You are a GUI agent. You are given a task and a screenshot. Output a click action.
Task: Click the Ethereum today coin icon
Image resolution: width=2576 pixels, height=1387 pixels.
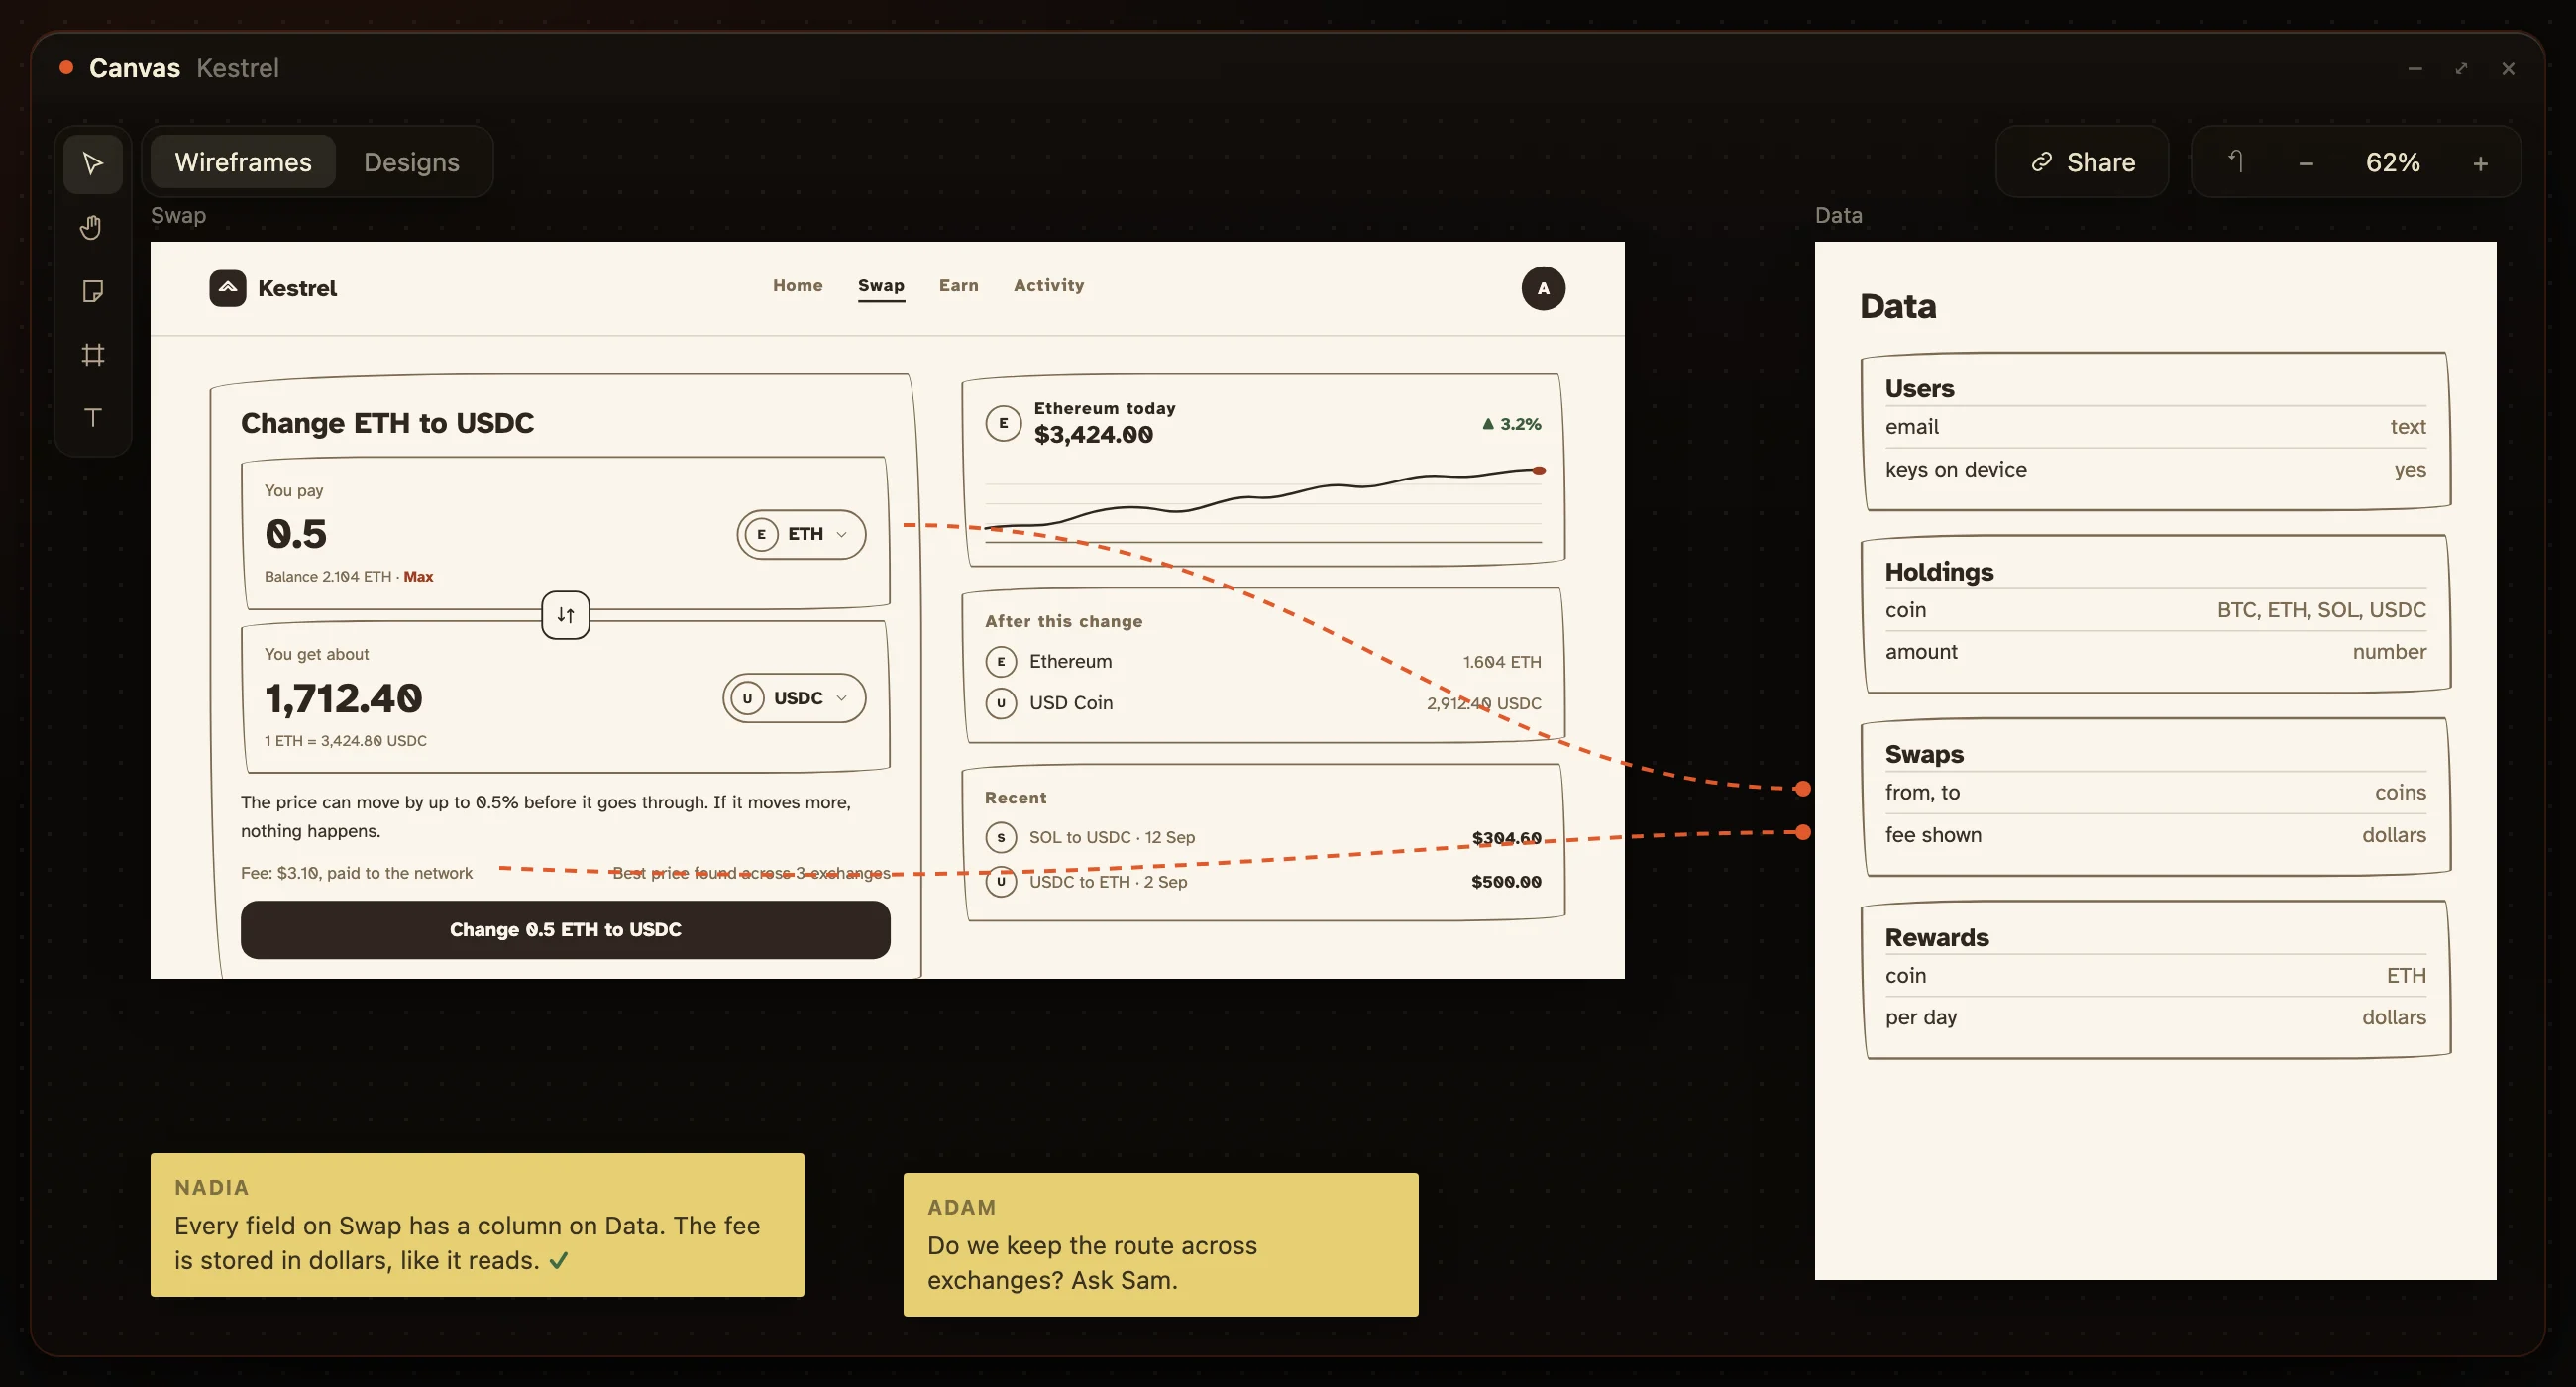coord(1003,423)
